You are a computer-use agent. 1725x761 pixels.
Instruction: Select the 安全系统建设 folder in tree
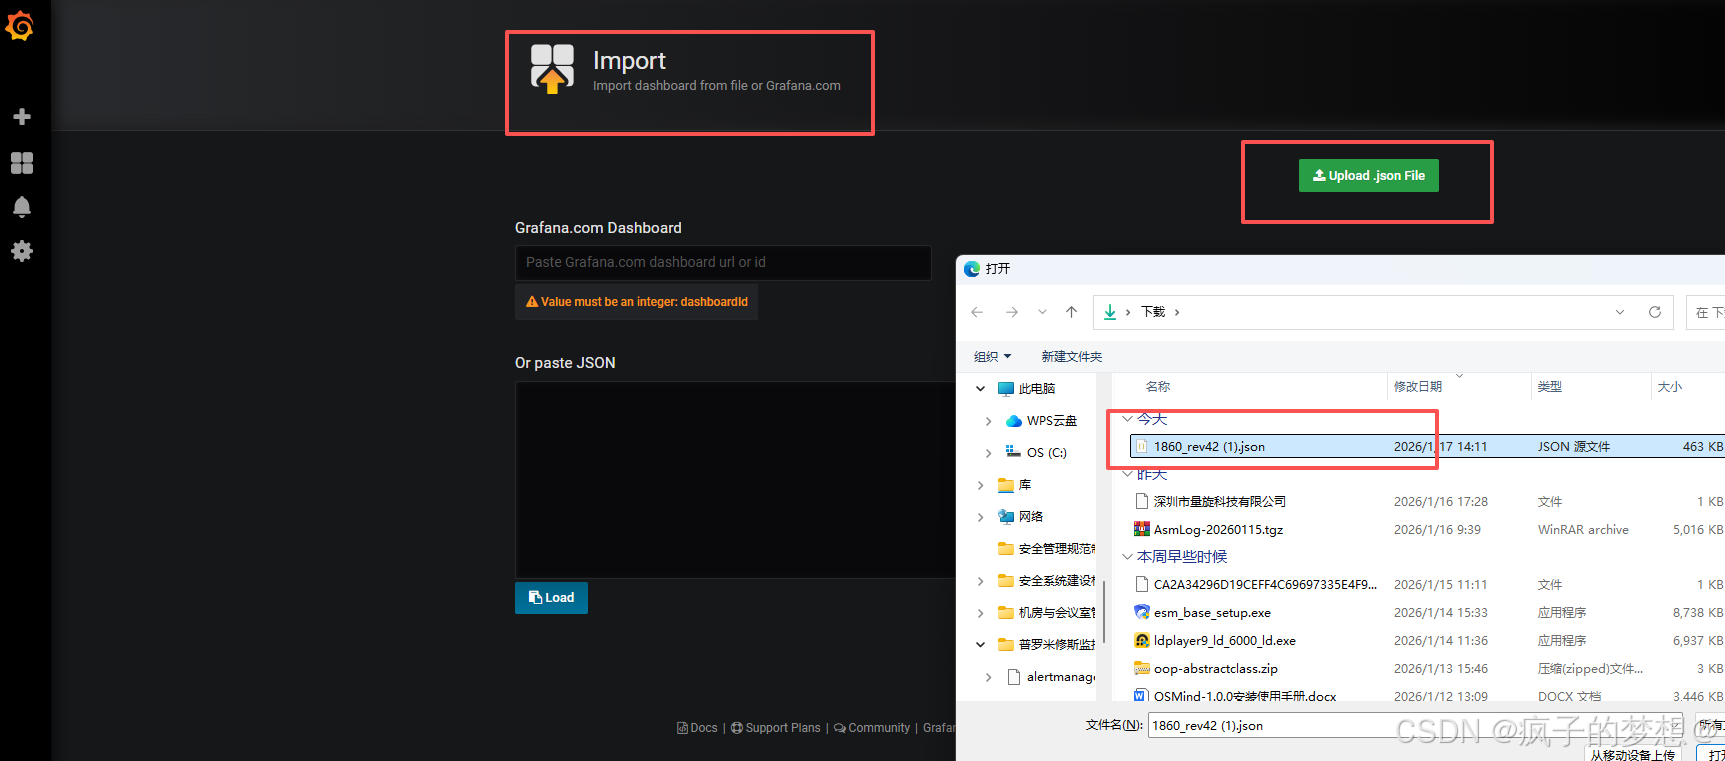click(1047, 581)
